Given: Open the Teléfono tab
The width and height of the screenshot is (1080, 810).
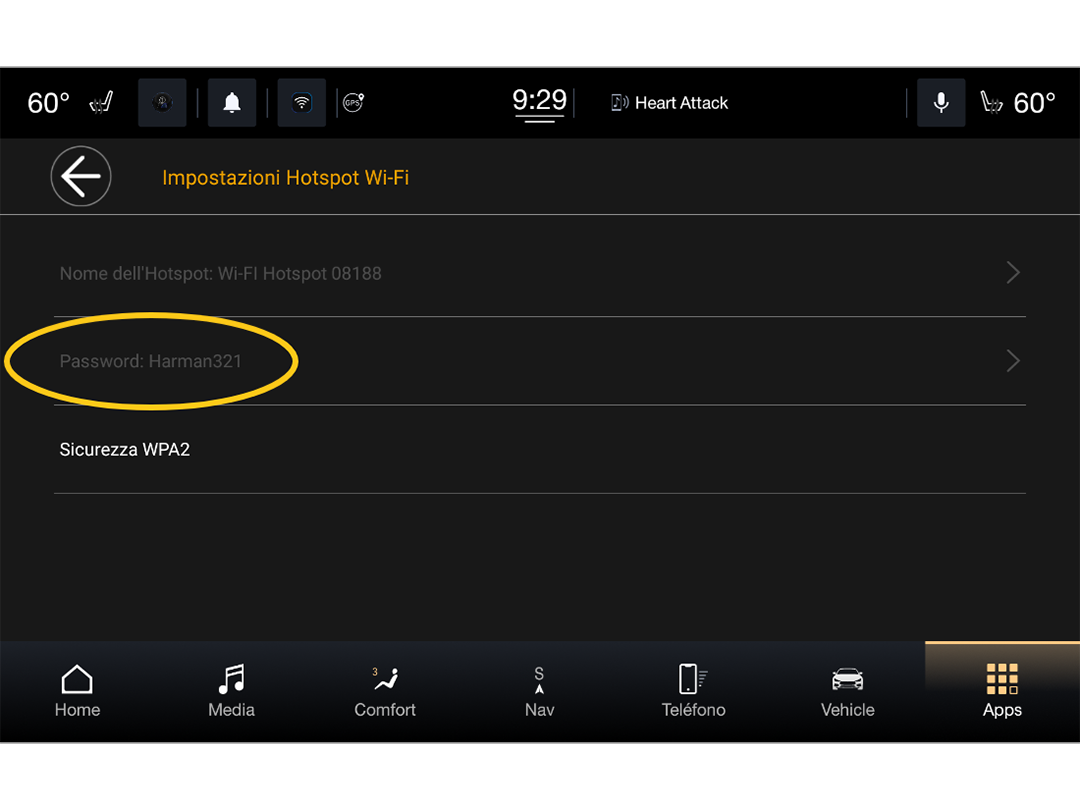Looking at the screenshot, I should pyautogui.click(x=694, y=692).
